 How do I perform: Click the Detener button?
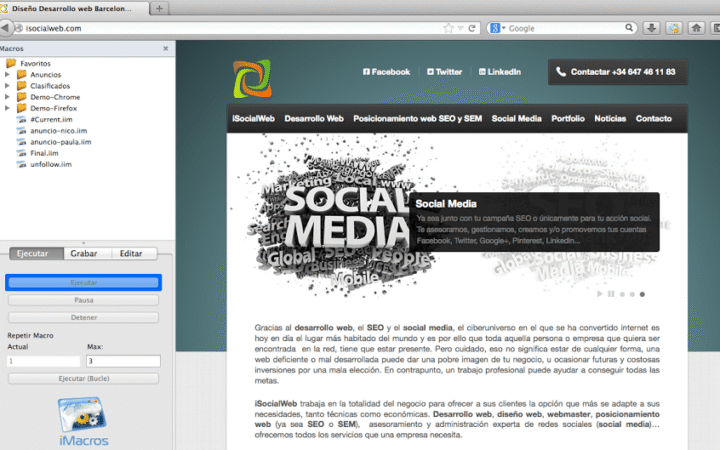click(84, 318)
